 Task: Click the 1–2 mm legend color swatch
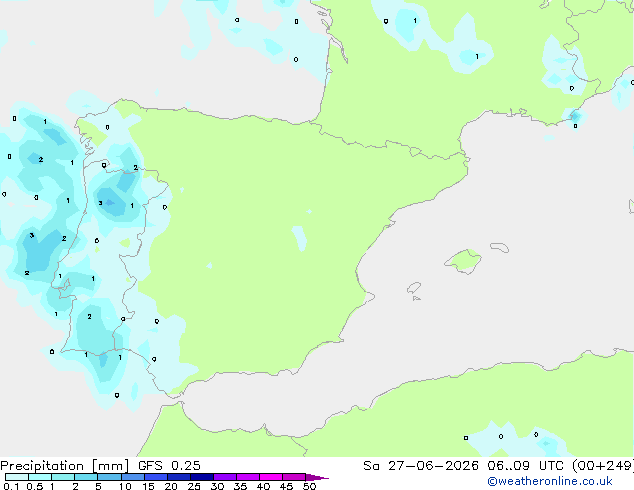pyautogui.click(x=63, y=477)
